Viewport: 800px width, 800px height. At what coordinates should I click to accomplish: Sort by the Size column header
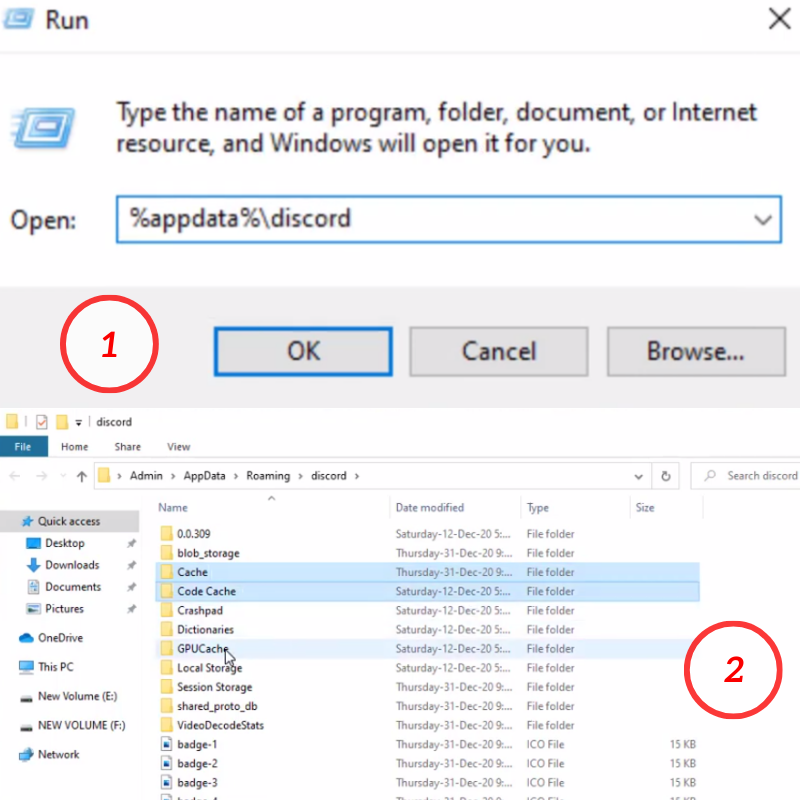pyautogui.click(x=645, y=508)
